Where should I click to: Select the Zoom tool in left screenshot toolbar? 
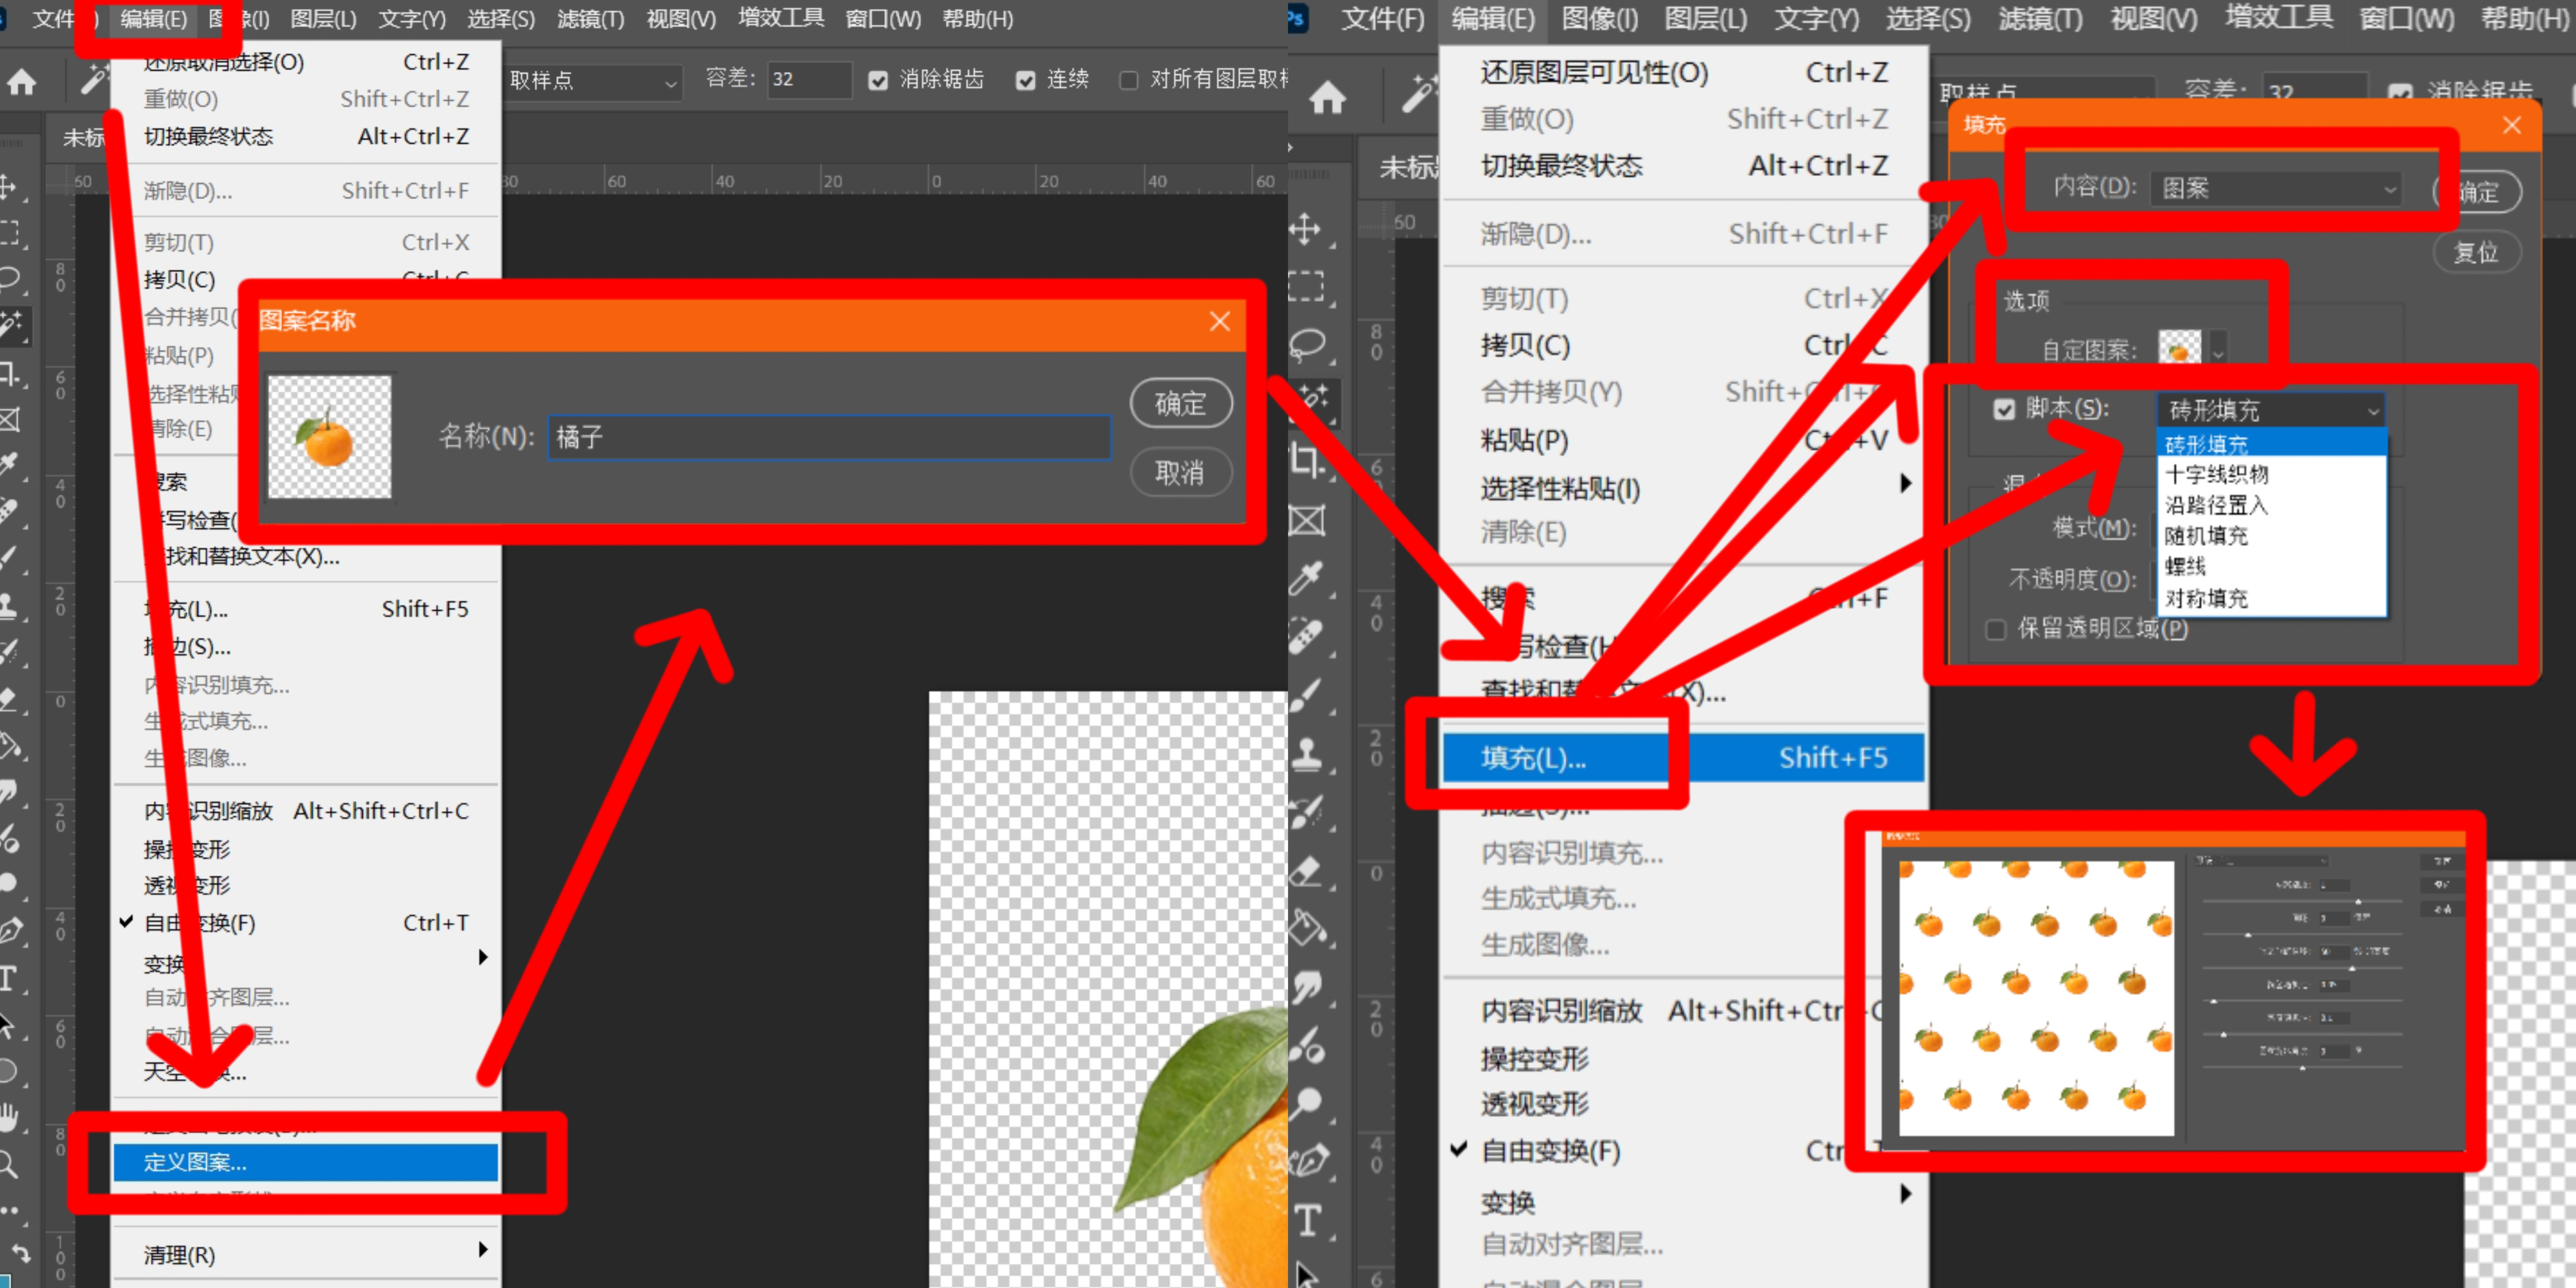pyautogui.click(x=9, y=1163)
